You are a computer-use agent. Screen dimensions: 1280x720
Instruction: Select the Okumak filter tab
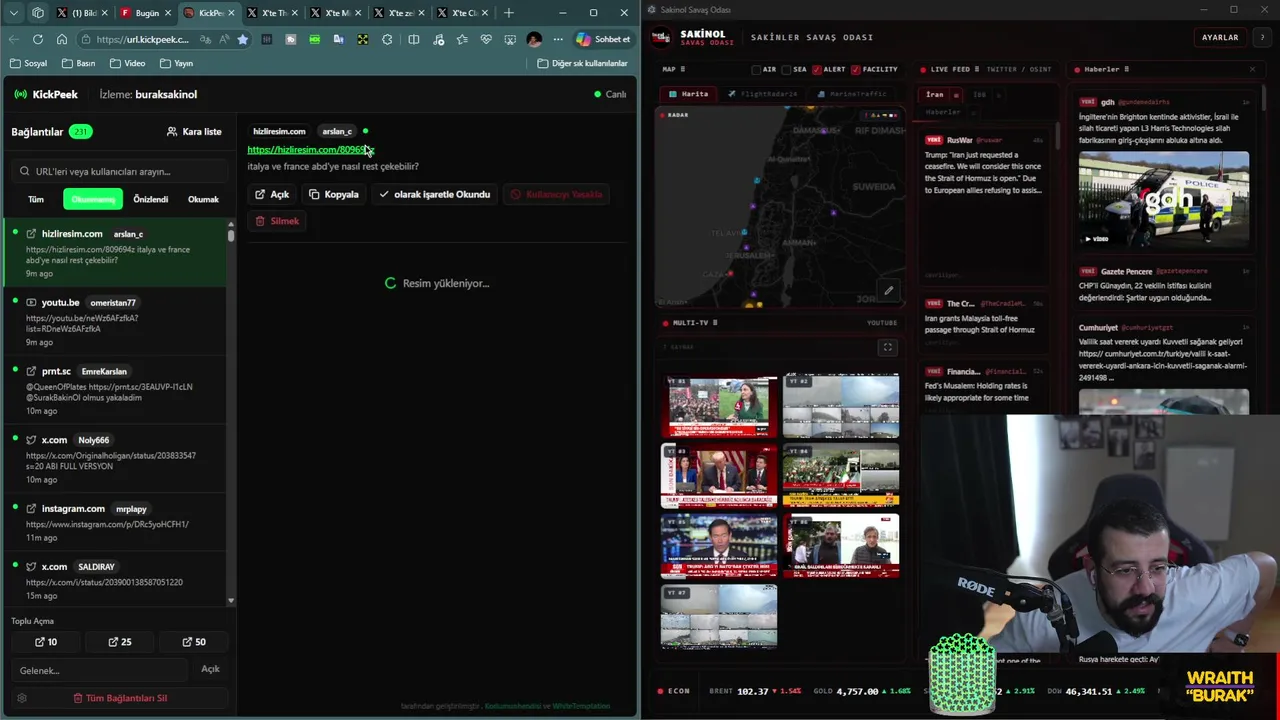pyautogui.click(x=203, y=199)
